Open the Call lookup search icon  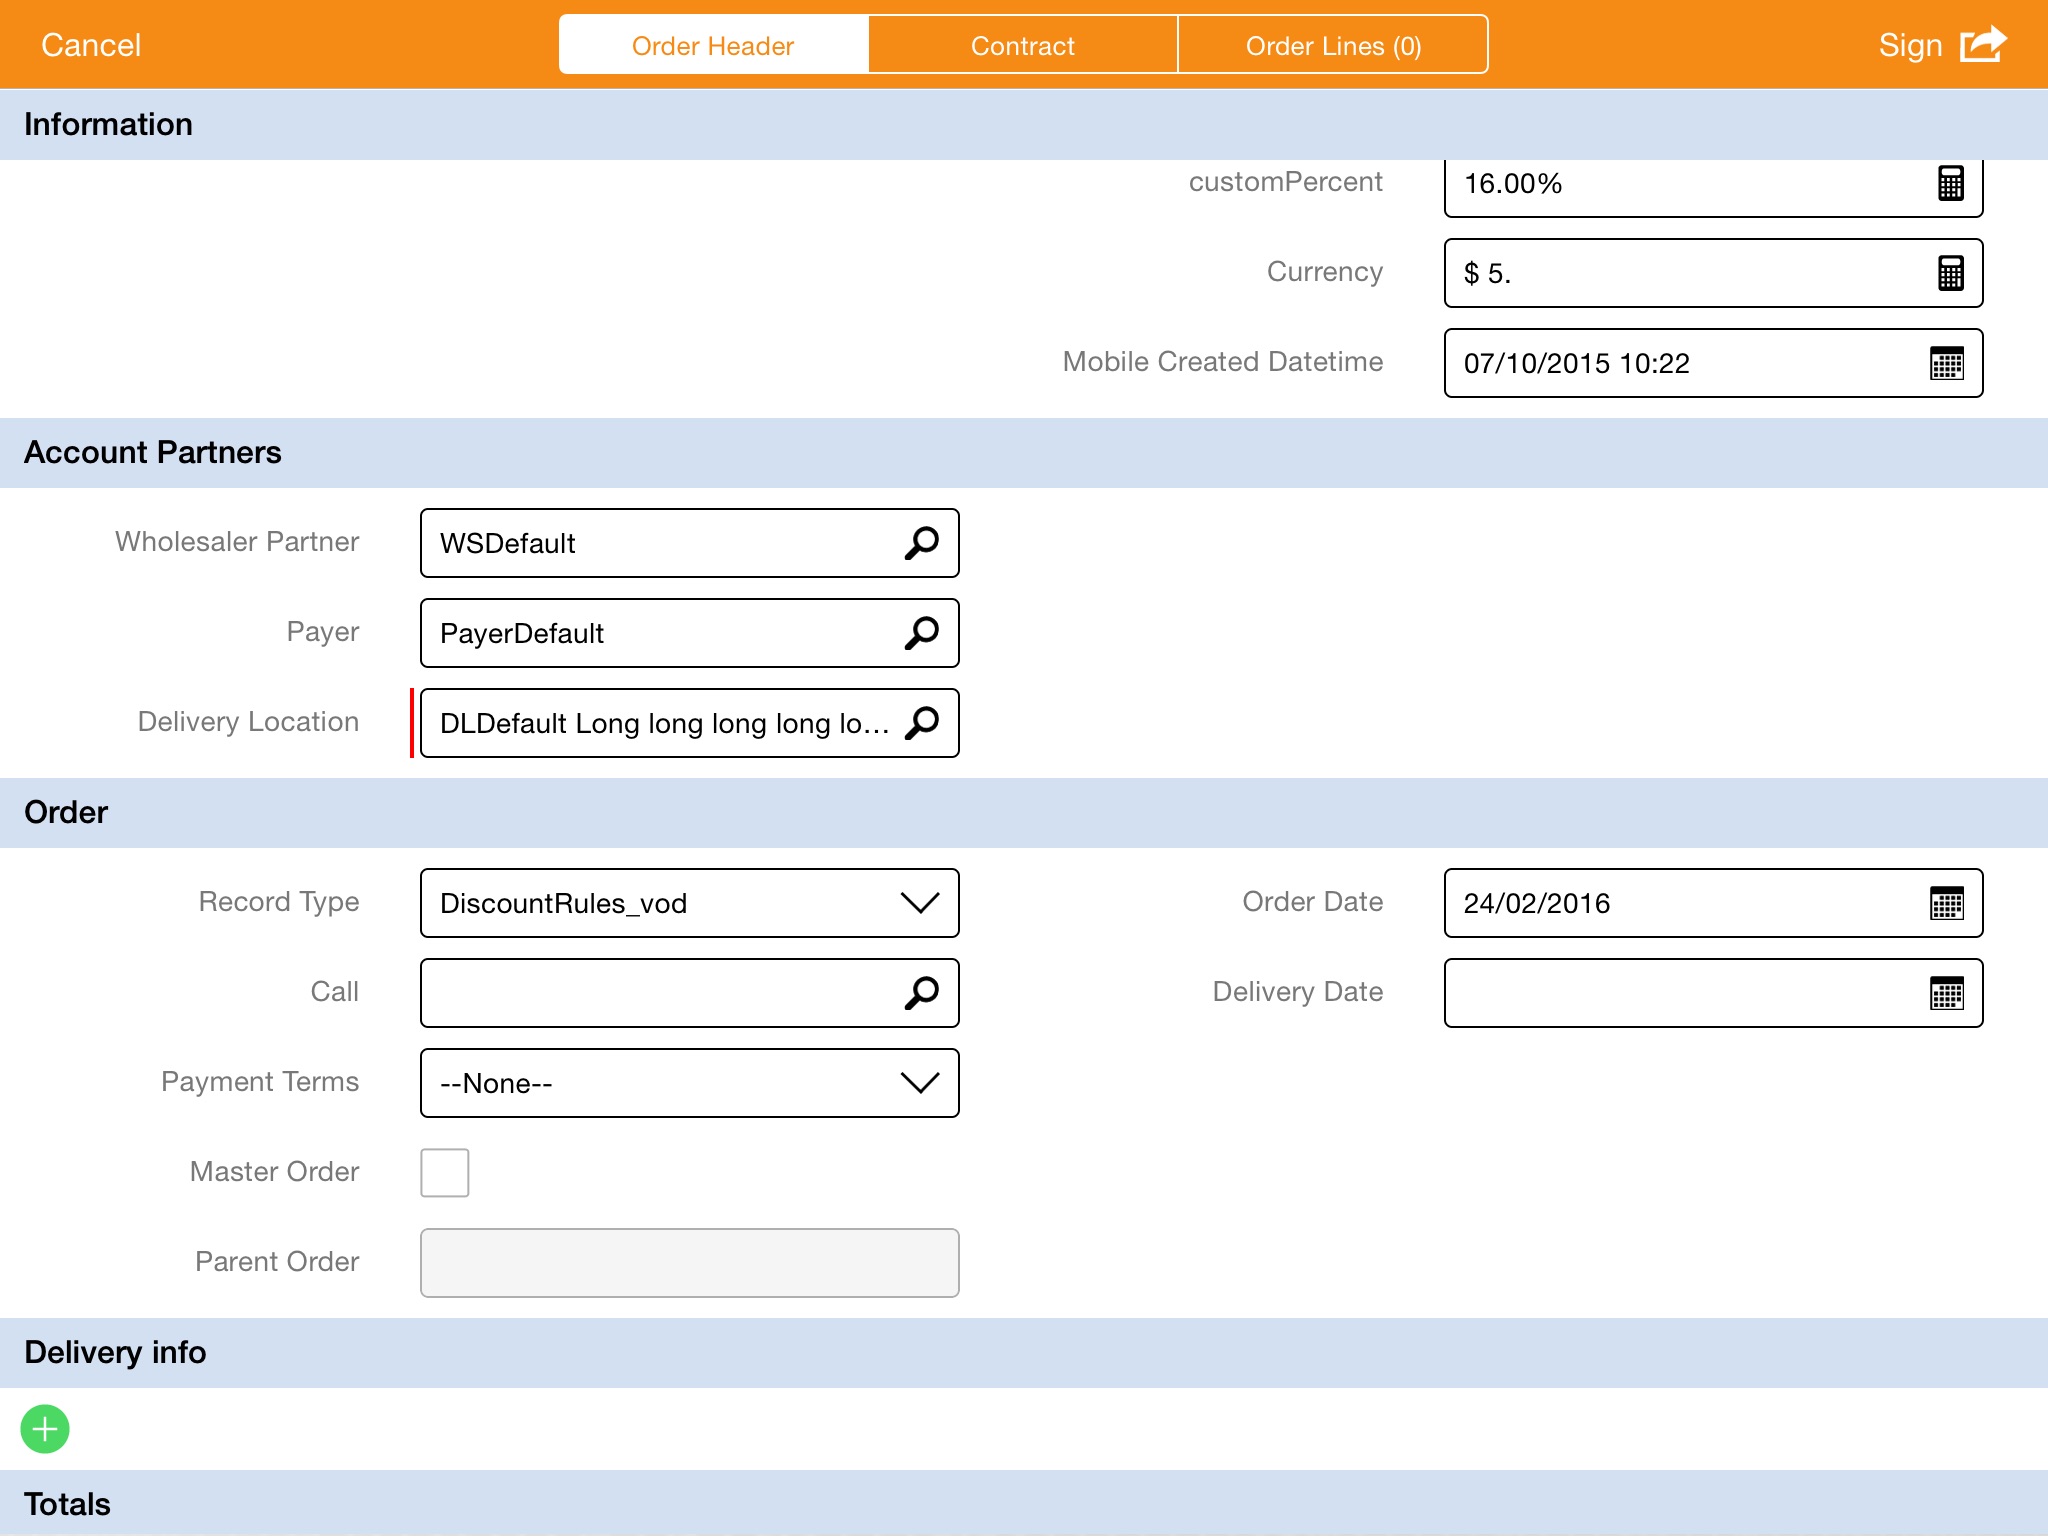click(x=921, y=993)
